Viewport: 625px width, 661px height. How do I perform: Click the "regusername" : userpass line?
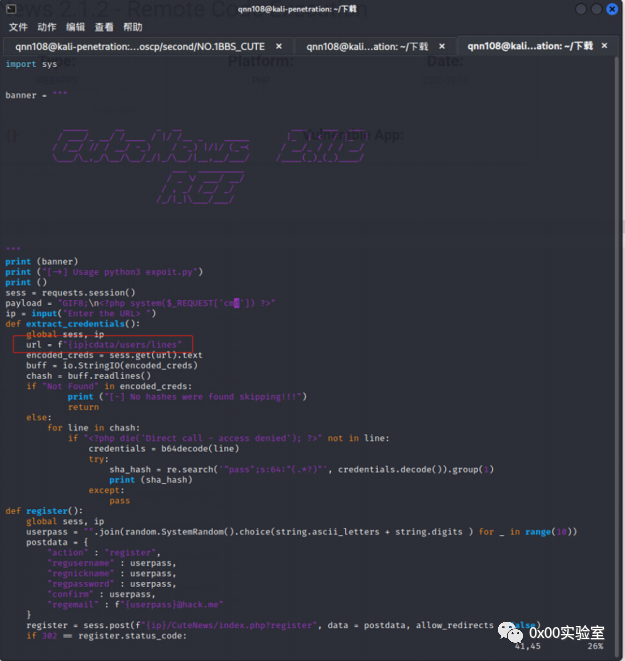pos(112,563)
